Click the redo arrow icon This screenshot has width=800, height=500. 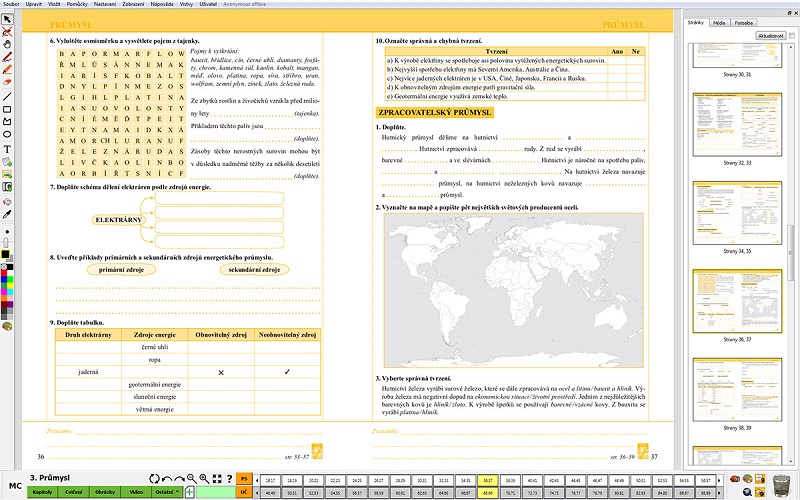point(179,479)
